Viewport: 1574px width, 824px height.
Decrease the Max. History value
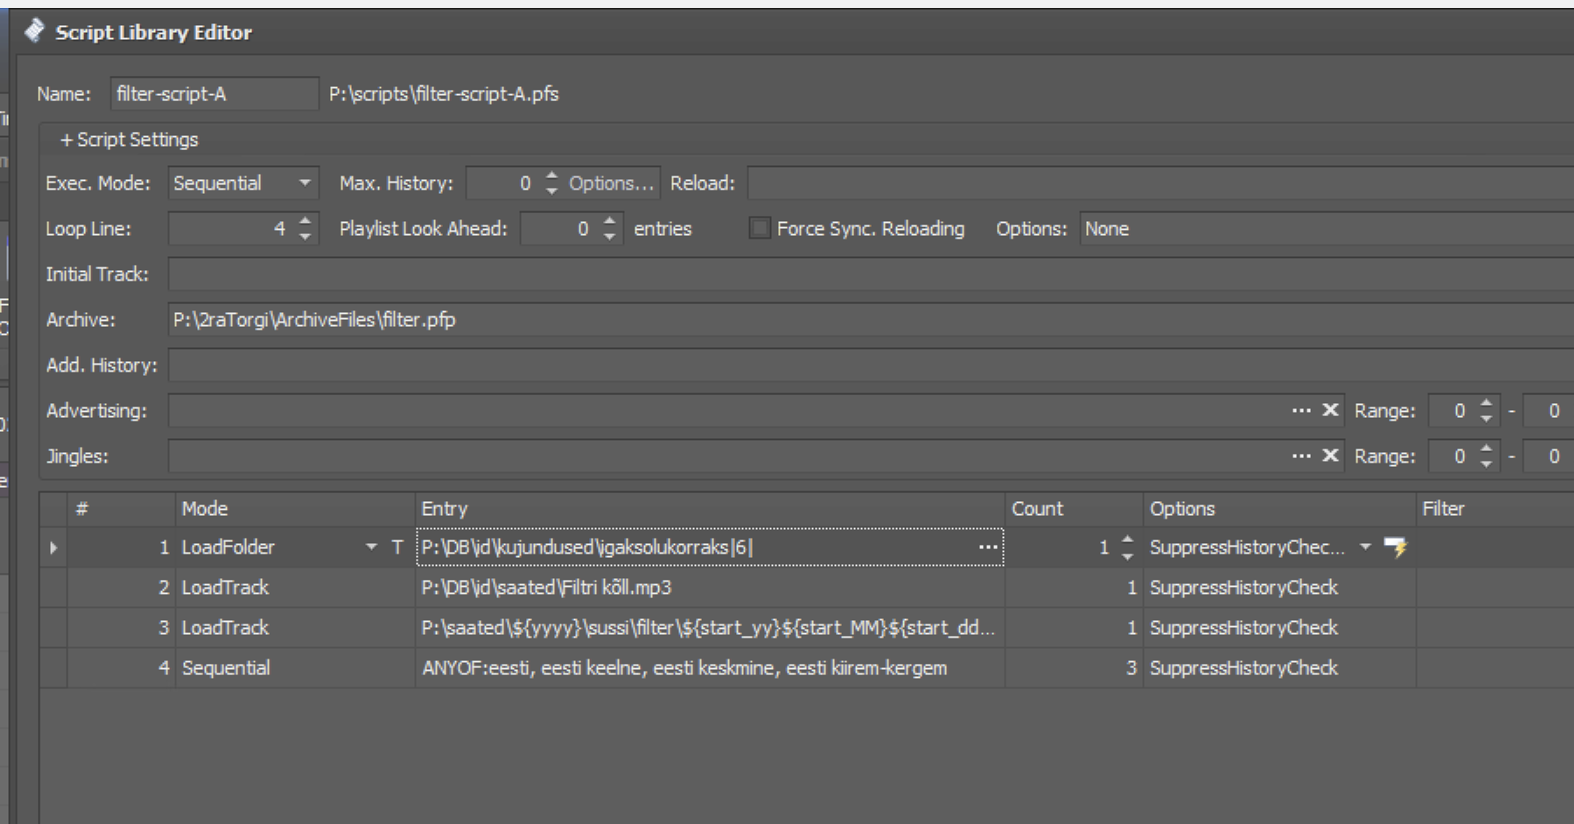tap(551, 190)
